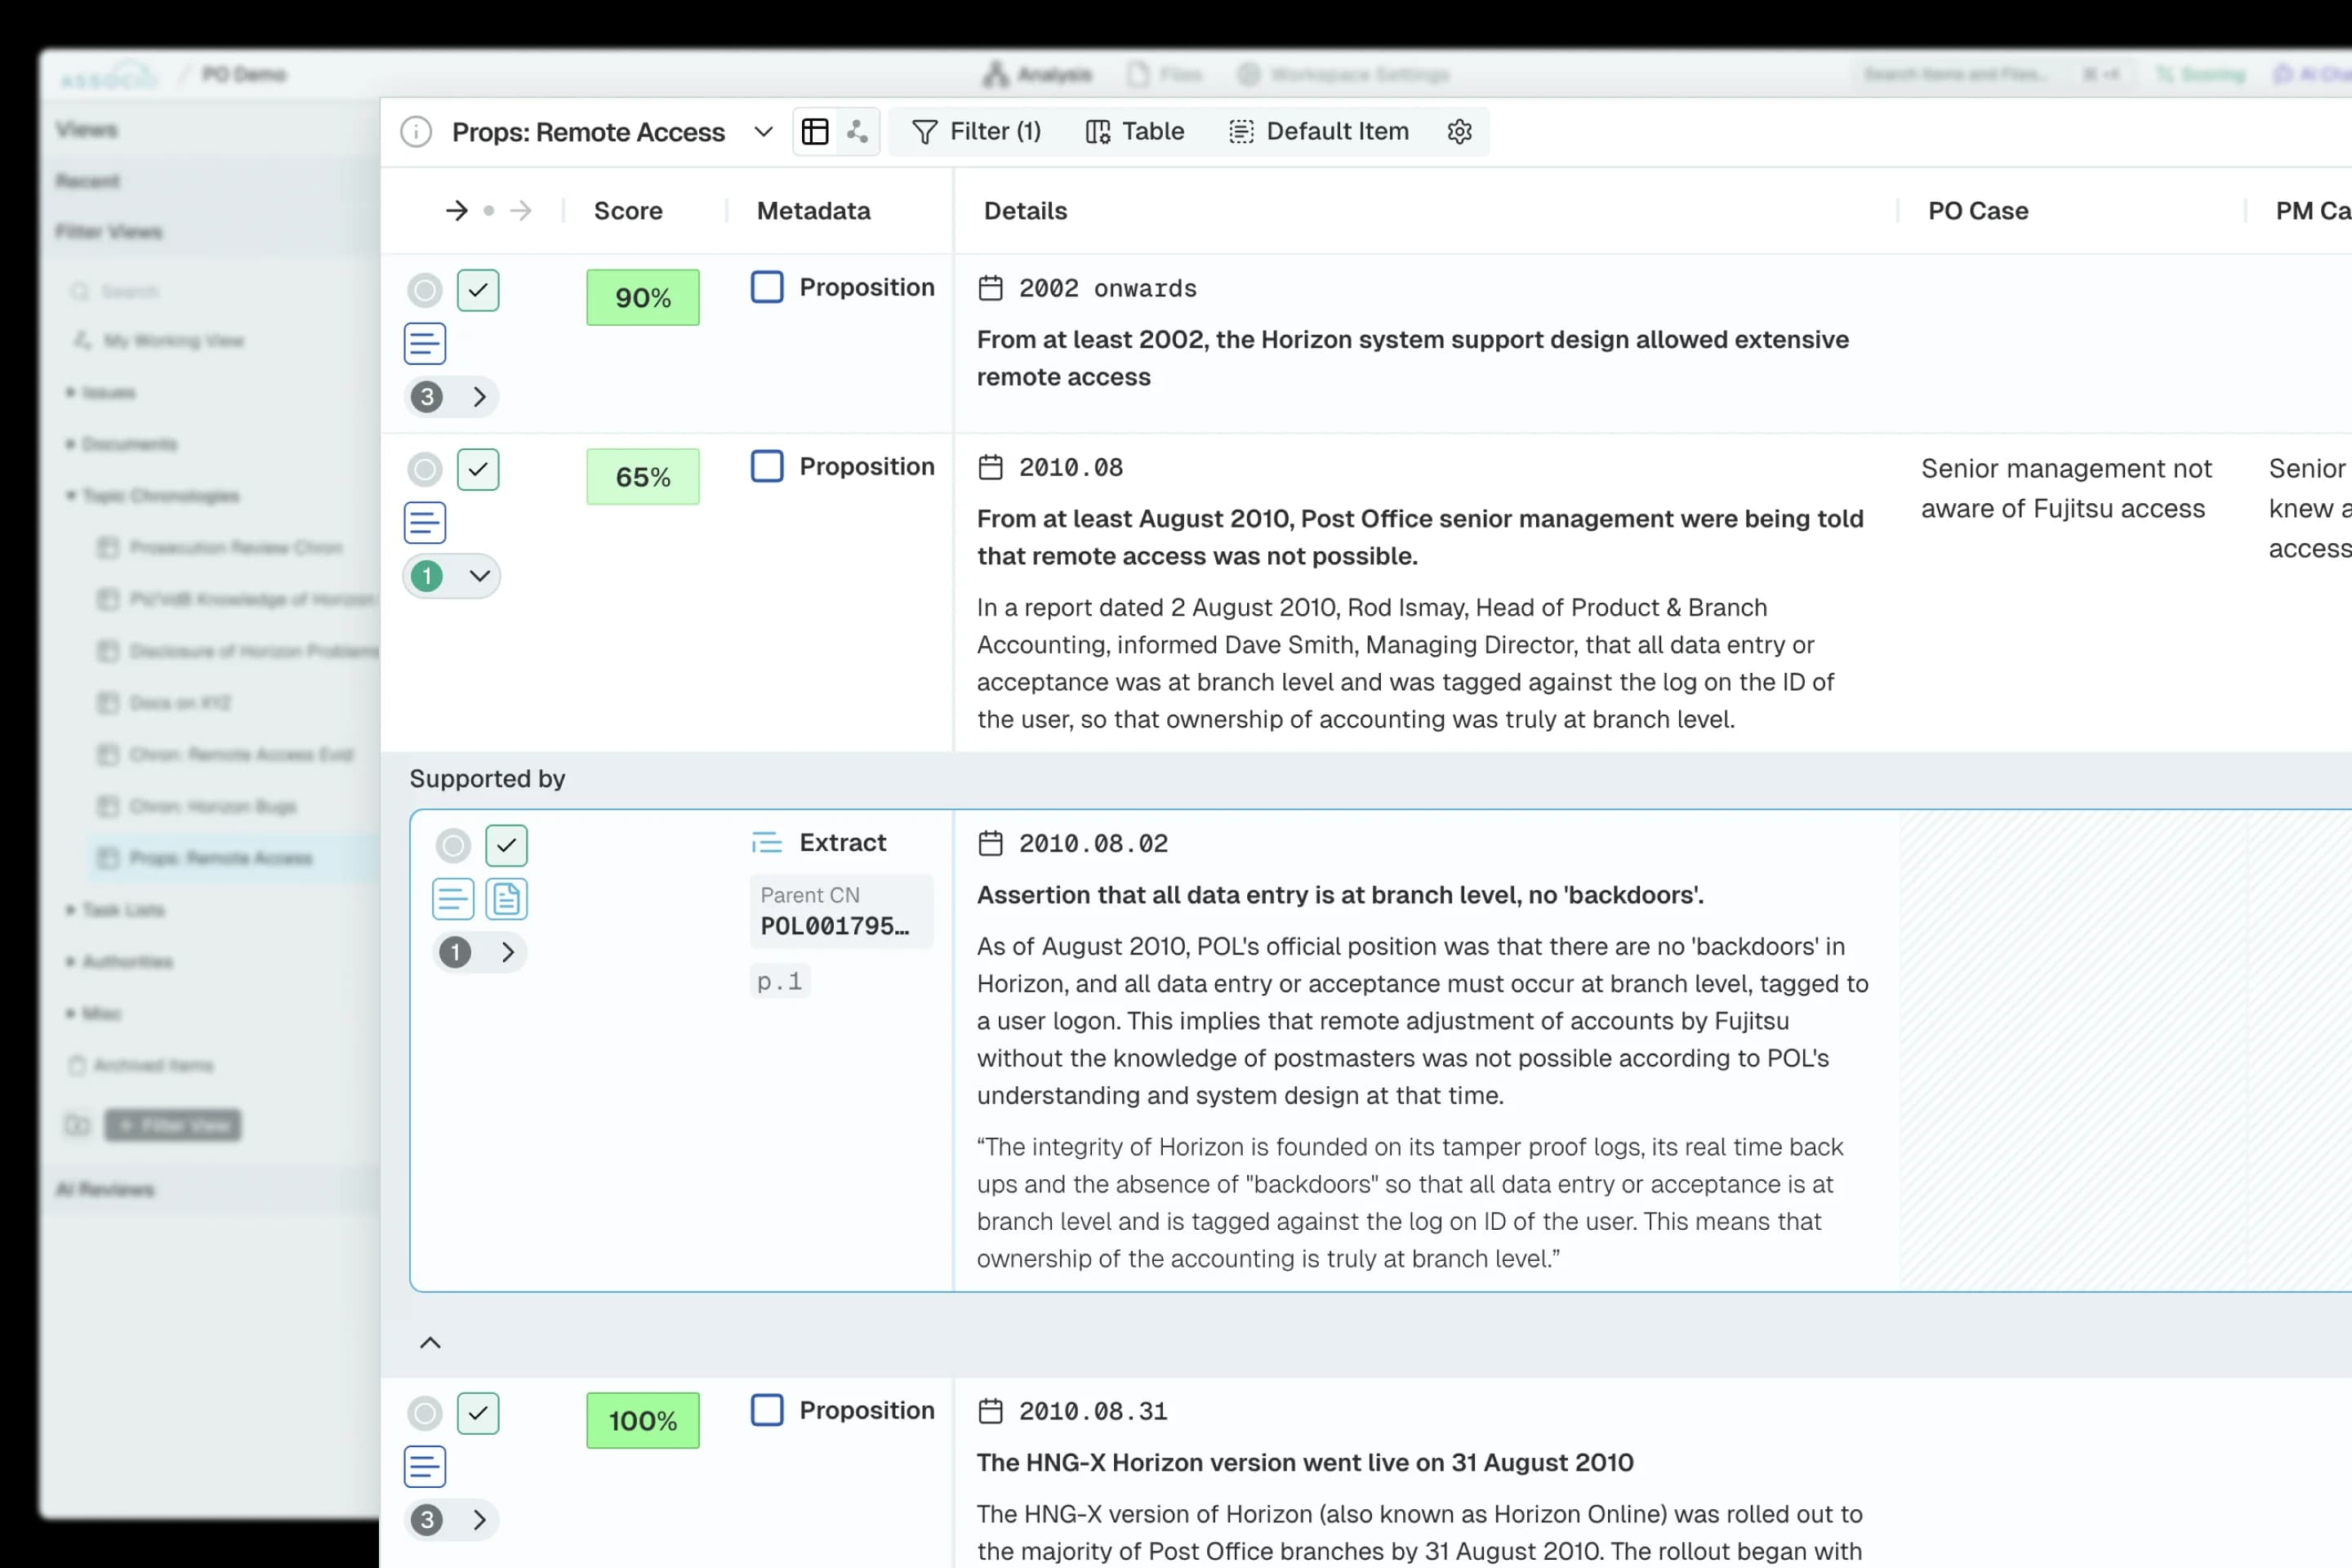This screenshot has width=2352, height=1568.
Task: Click the calendar icon beside 2010.08.31
Action: [x=990, y=1411]
